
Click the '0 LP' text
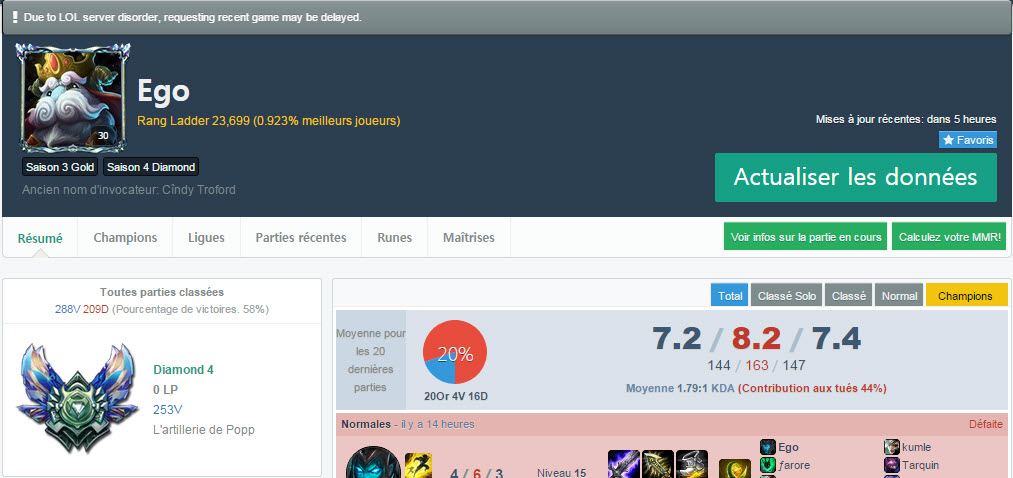(x=165, y=390)
